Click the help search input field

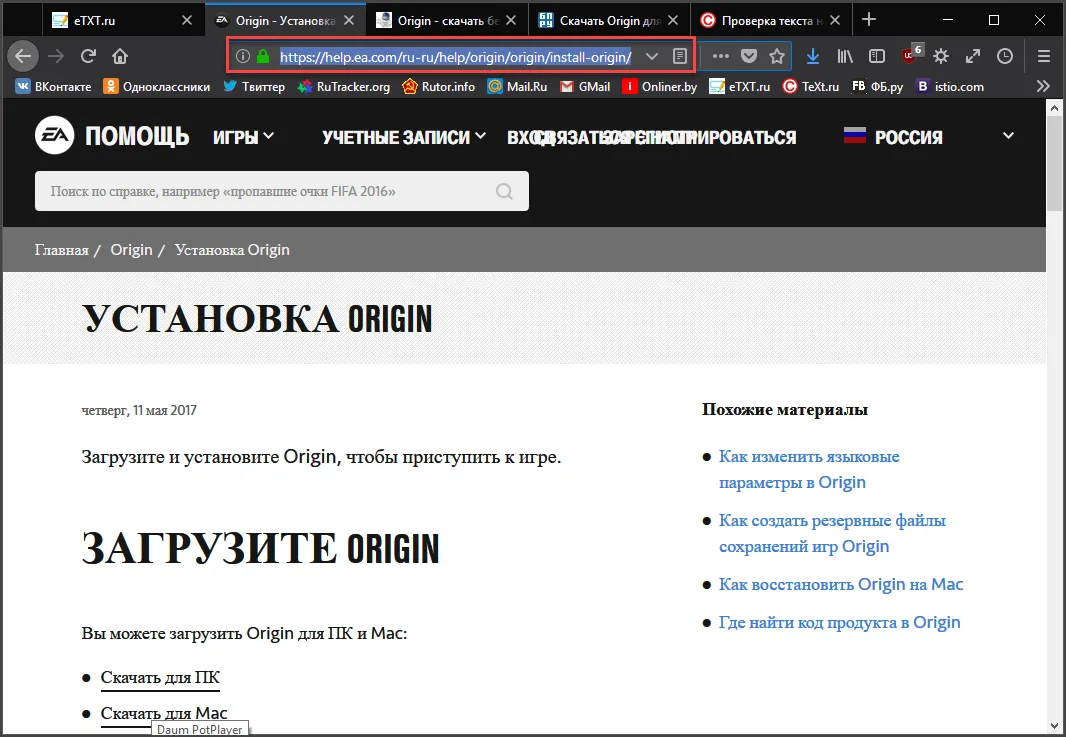(x=260, y=191)
